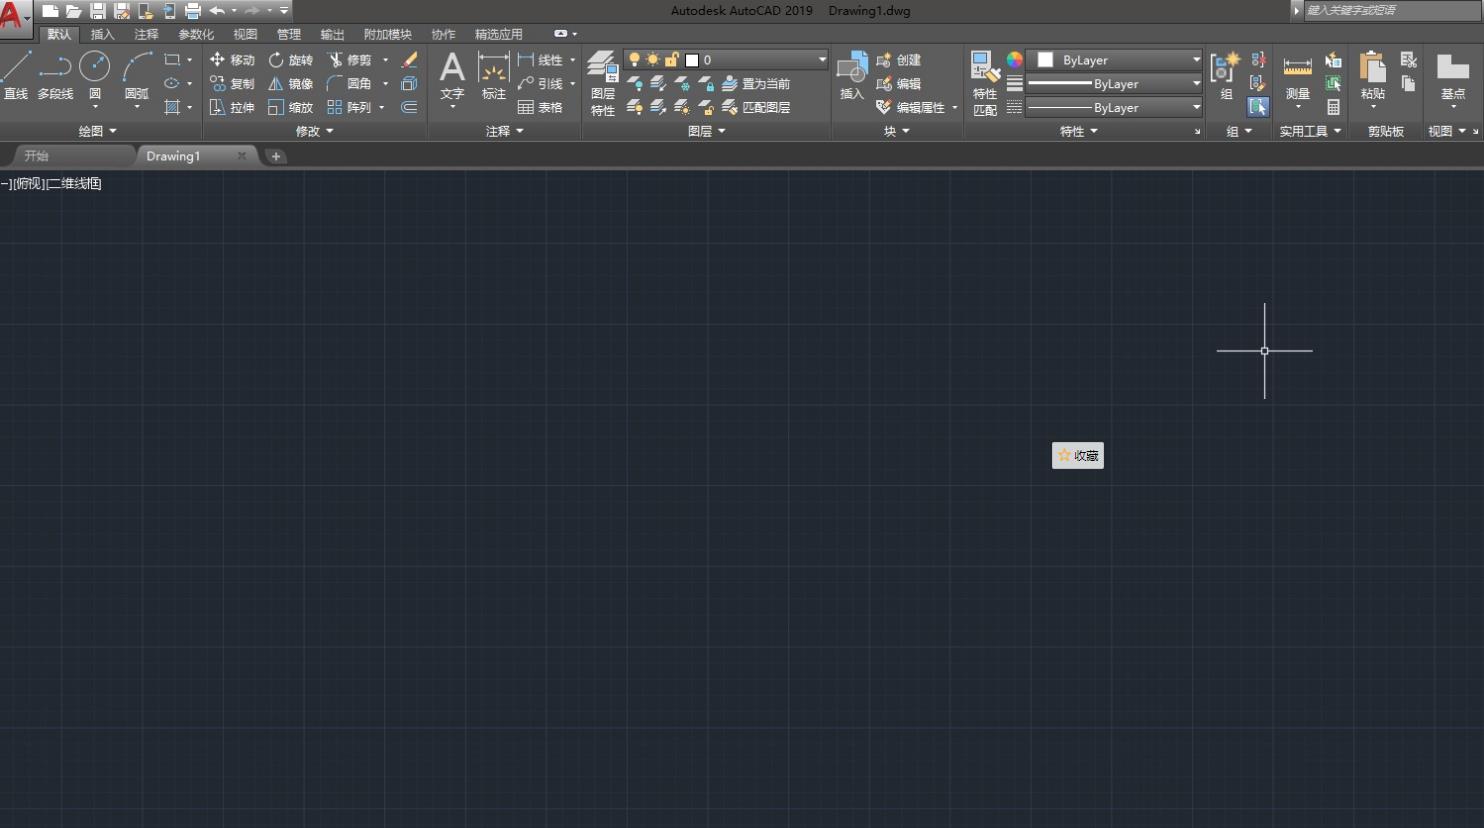Click 匹配图层 (Match Layer) button
The width and height of the screenshot is (1484, 828).
756,107
